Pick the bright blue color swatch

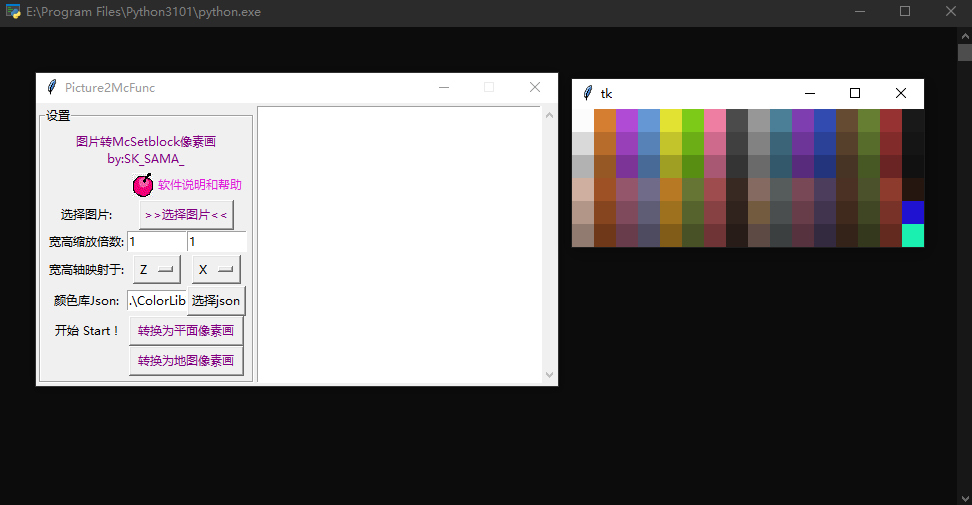point(912,212)
